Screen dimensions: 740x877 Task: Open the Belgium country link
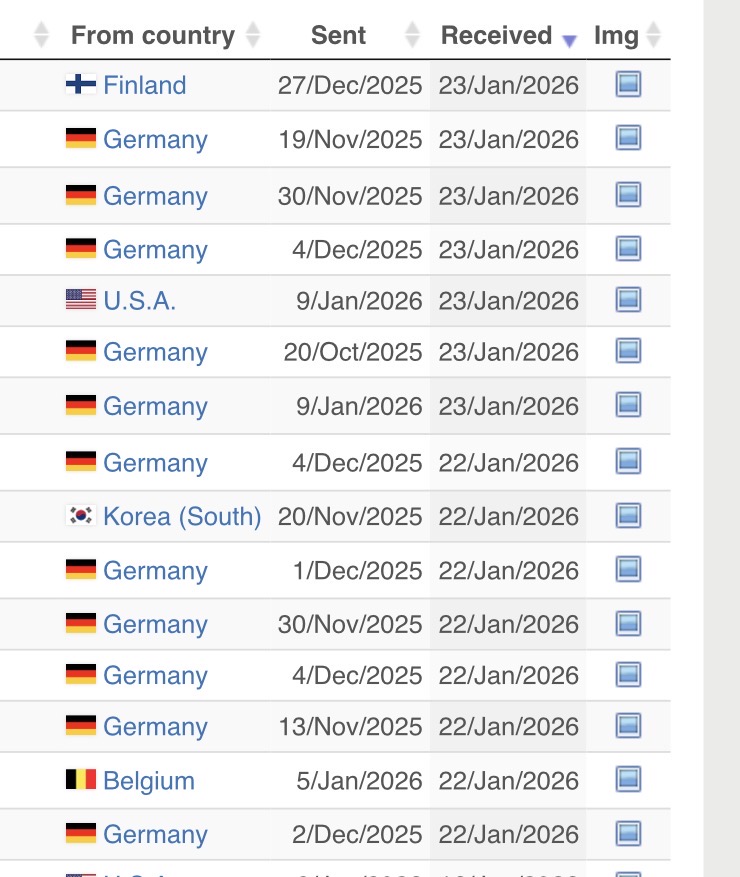[149, 780]
